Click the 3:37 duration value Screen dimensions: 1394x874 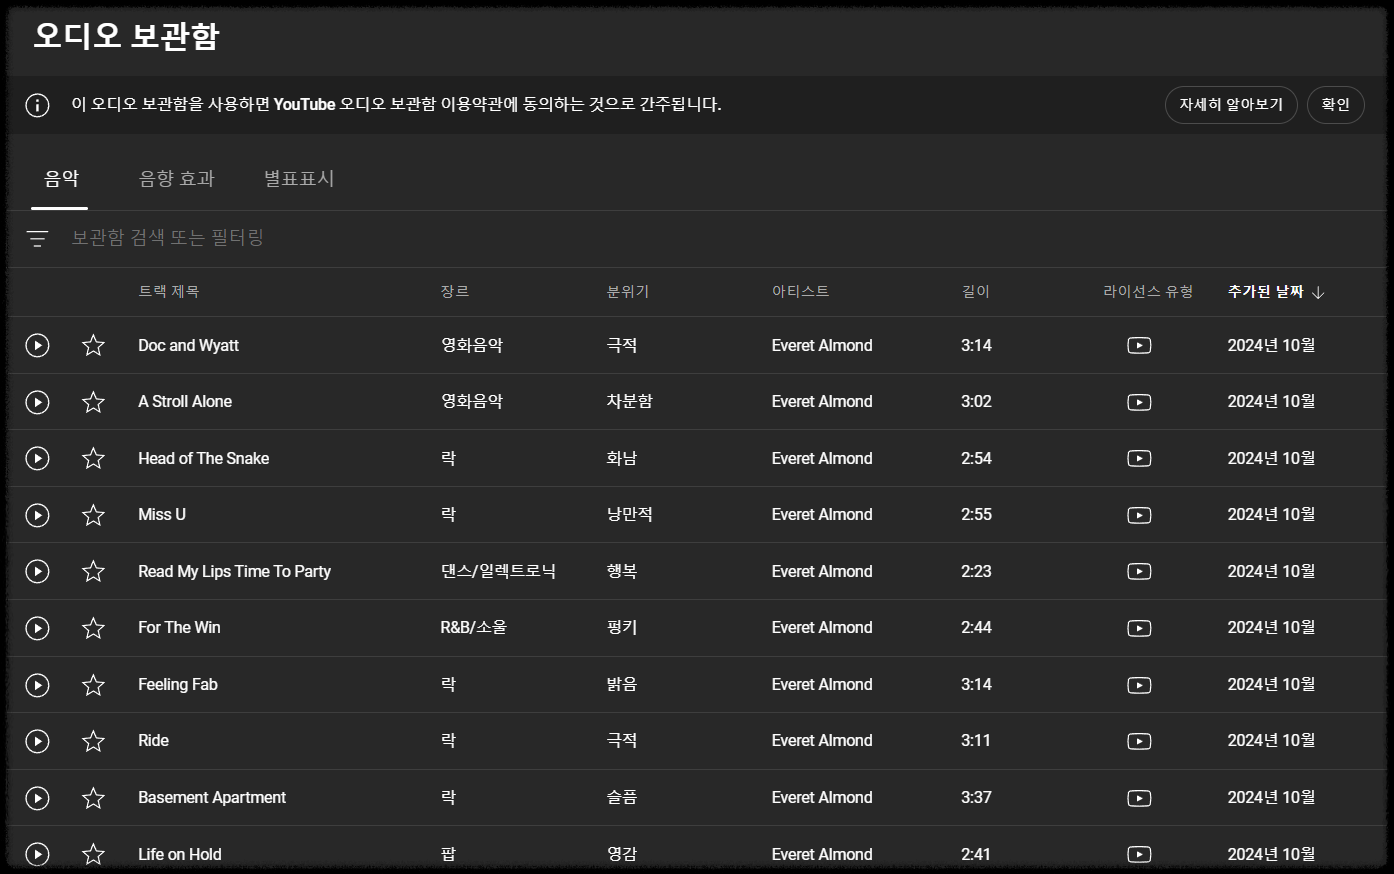(x=976, y=798)
